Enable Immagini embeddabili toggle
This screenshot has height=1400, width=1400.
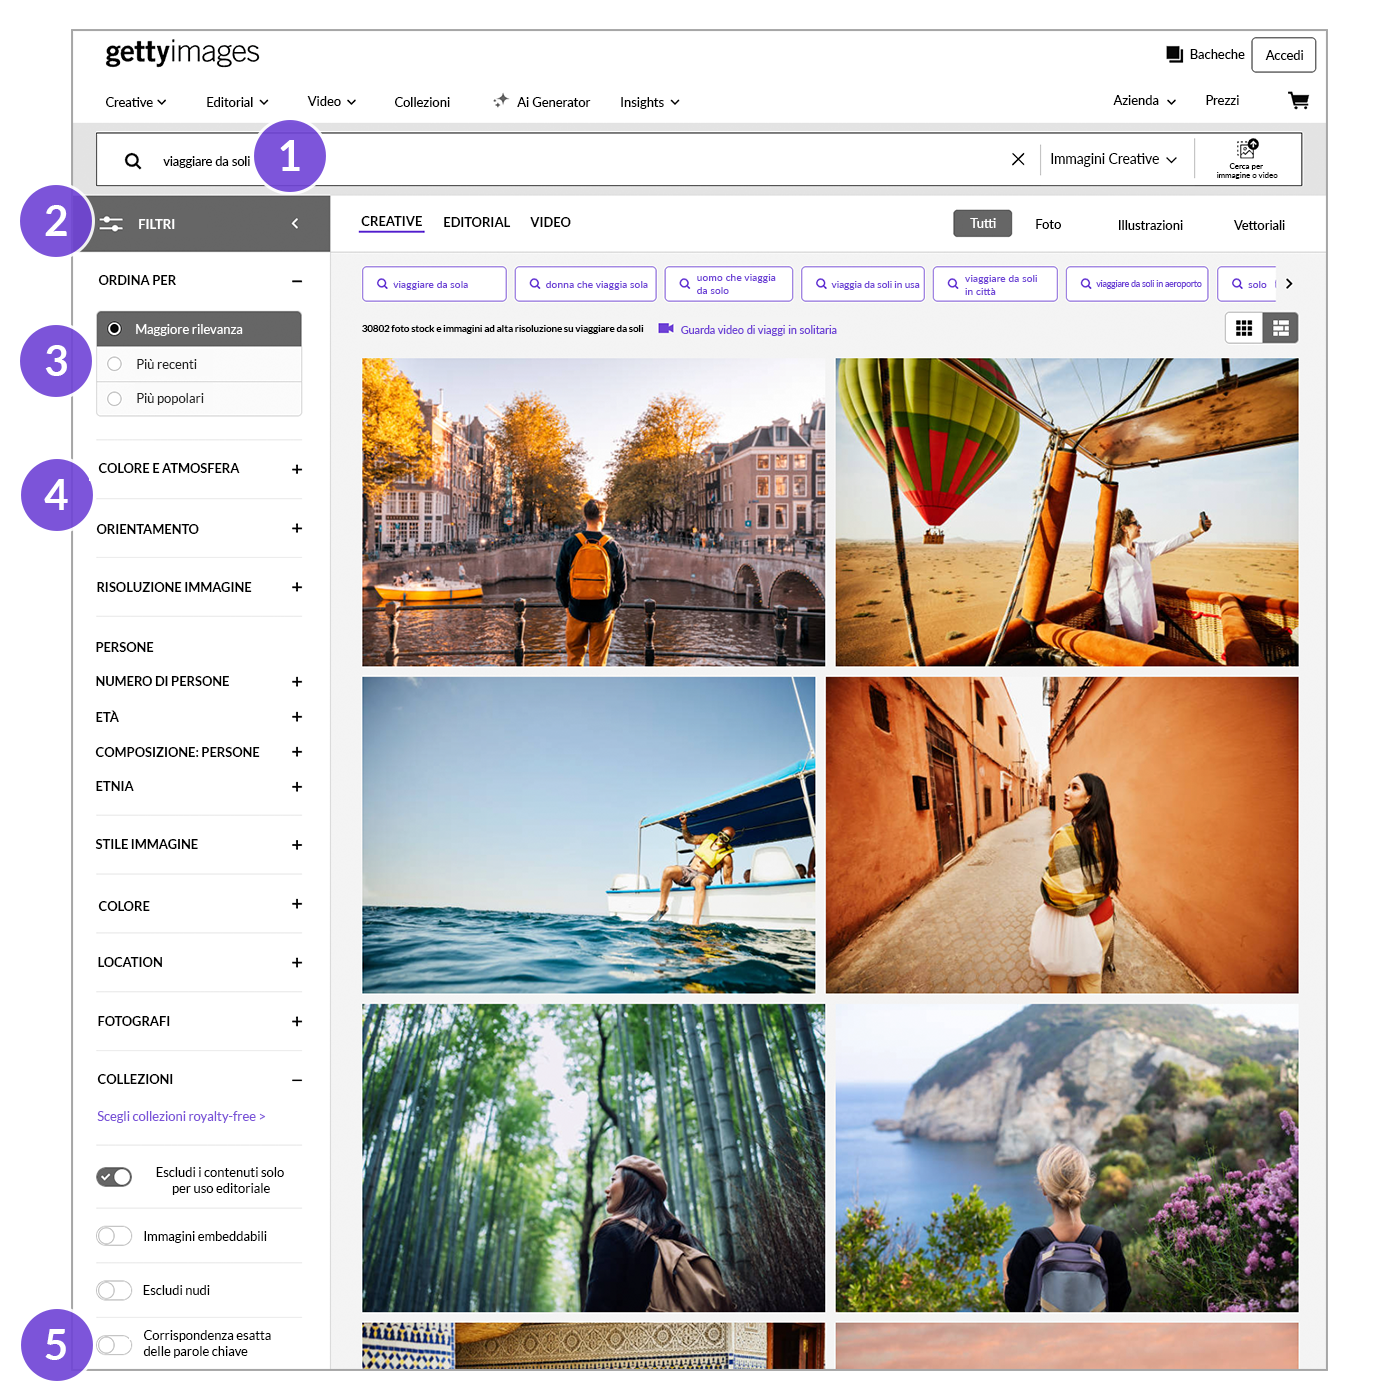coord(114,1236)
